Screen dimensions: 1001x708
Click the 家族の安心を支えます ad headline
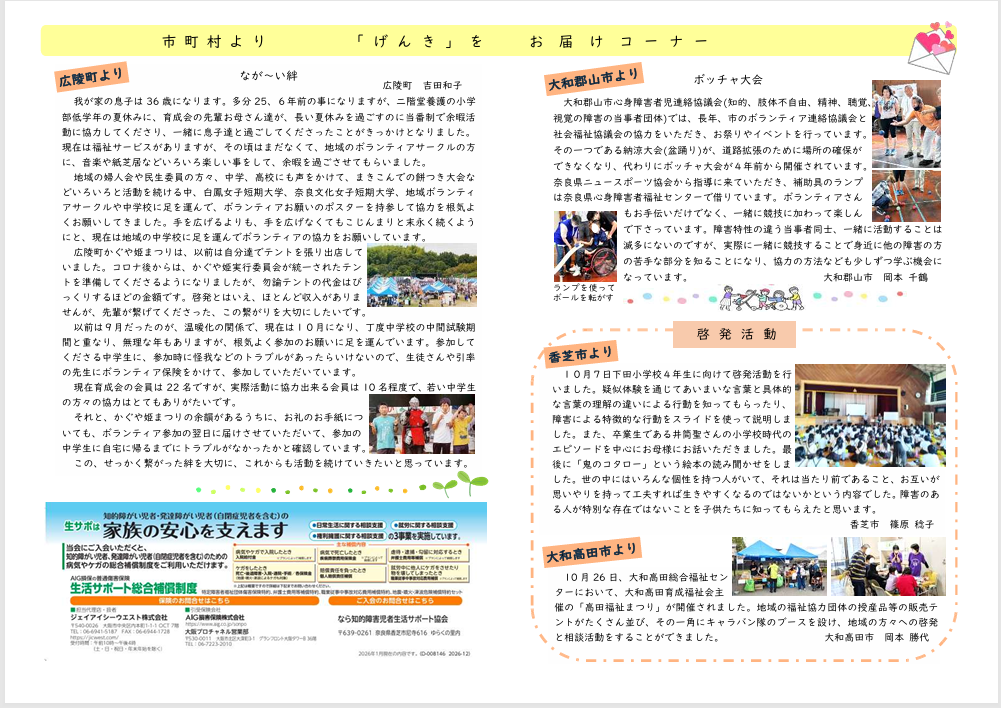tap(200, 529)
